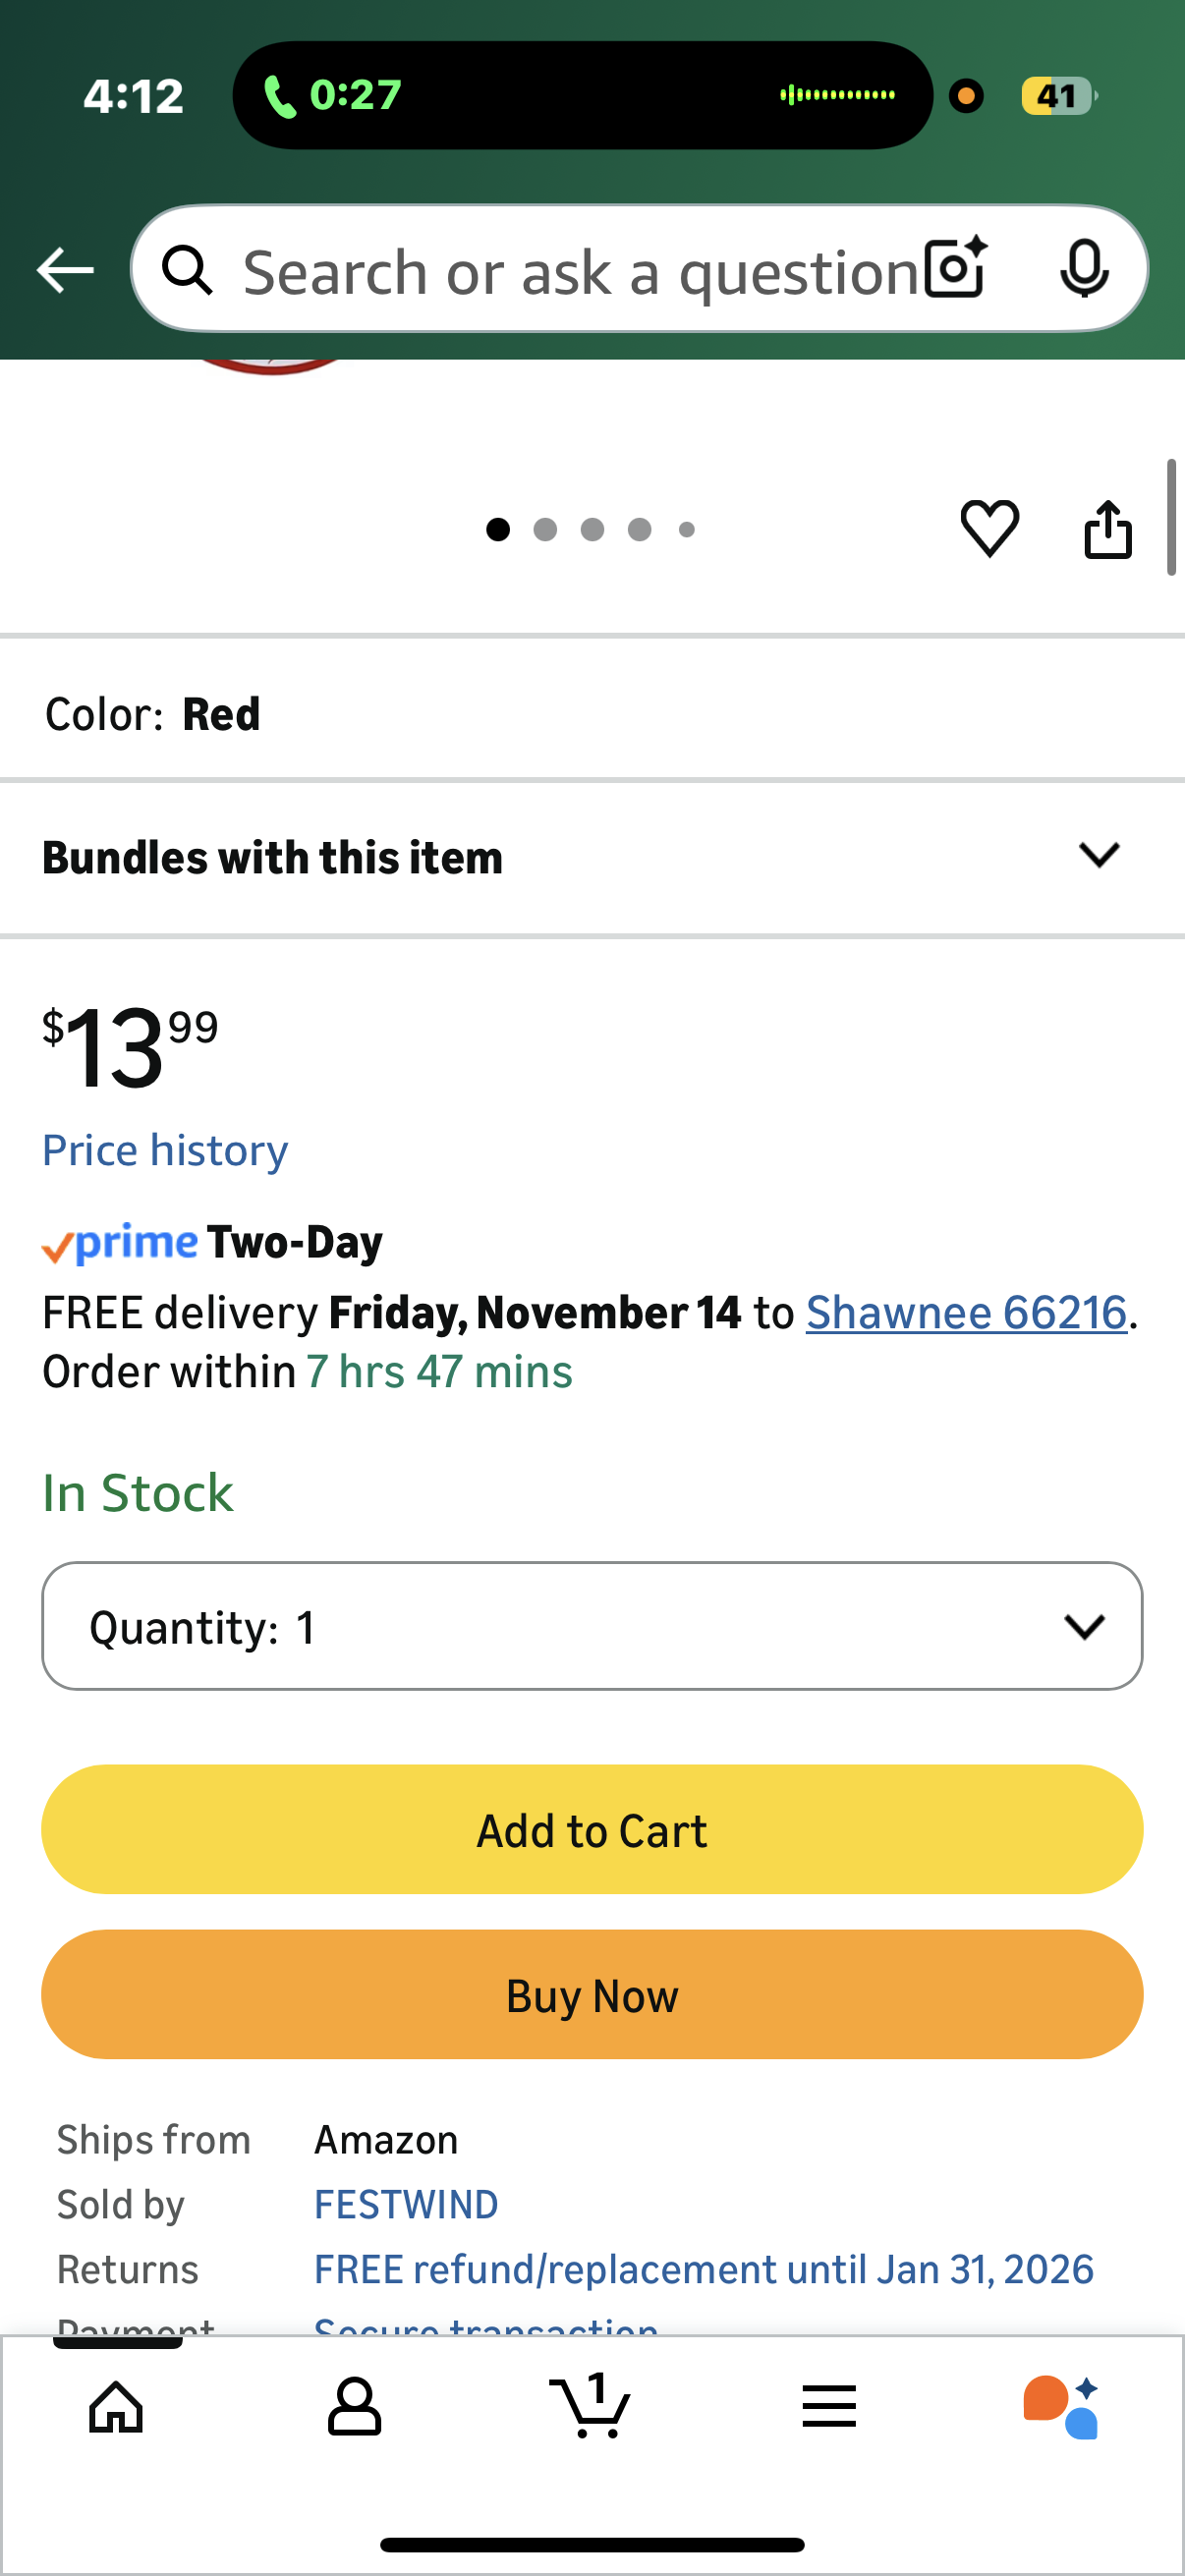Open the FESTWIND seller link
The width and height of the screenshot is (1185, 2576).
pyautogui.click(x=406, y=2204)
